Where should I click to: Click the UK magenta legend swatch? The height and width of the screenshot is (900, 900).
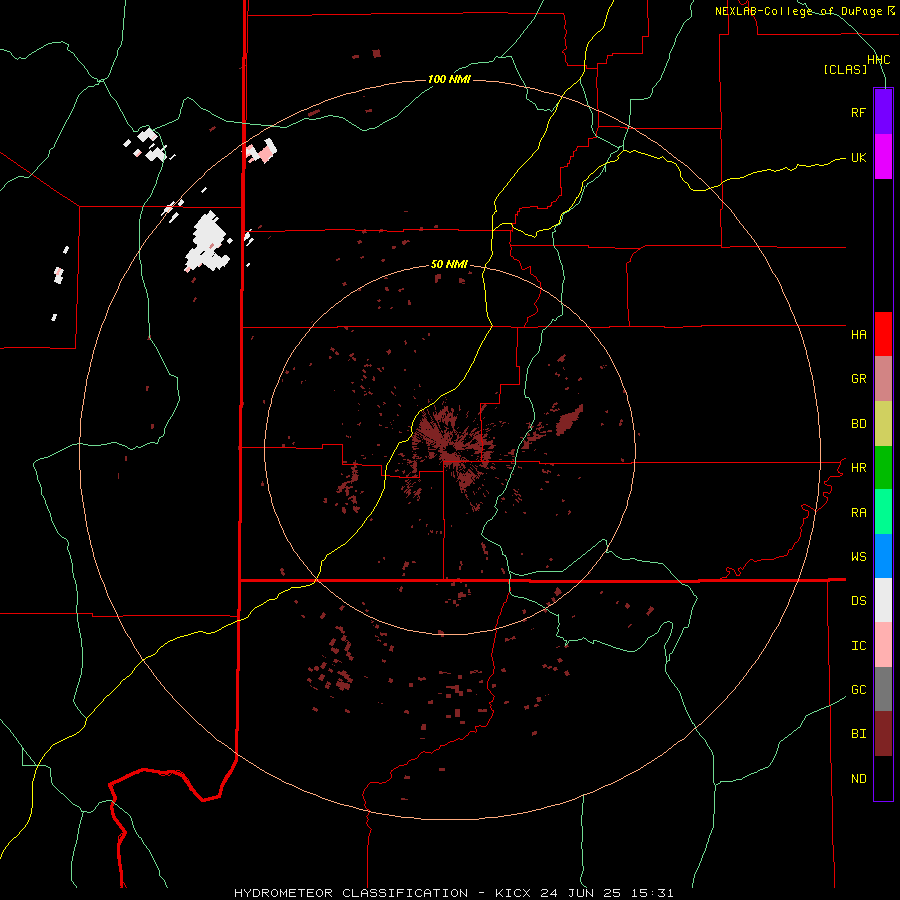pos(883,157)
